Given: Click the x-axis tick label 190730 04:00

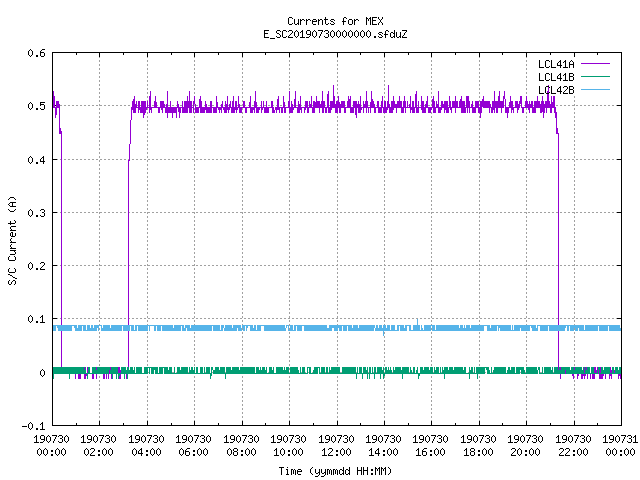Looking at the screenshot, I should pyautogui.click(x=146, y=445).
